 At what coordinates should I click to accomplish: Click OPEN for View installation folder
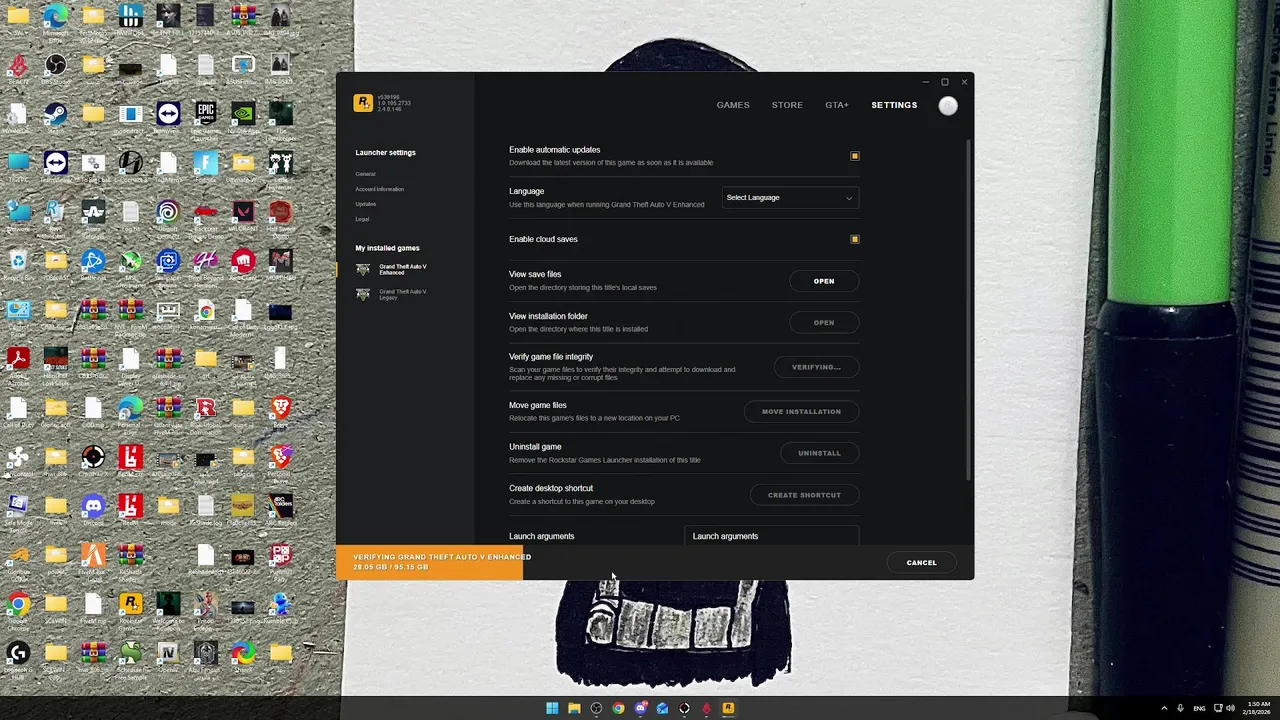click(824, 323)
